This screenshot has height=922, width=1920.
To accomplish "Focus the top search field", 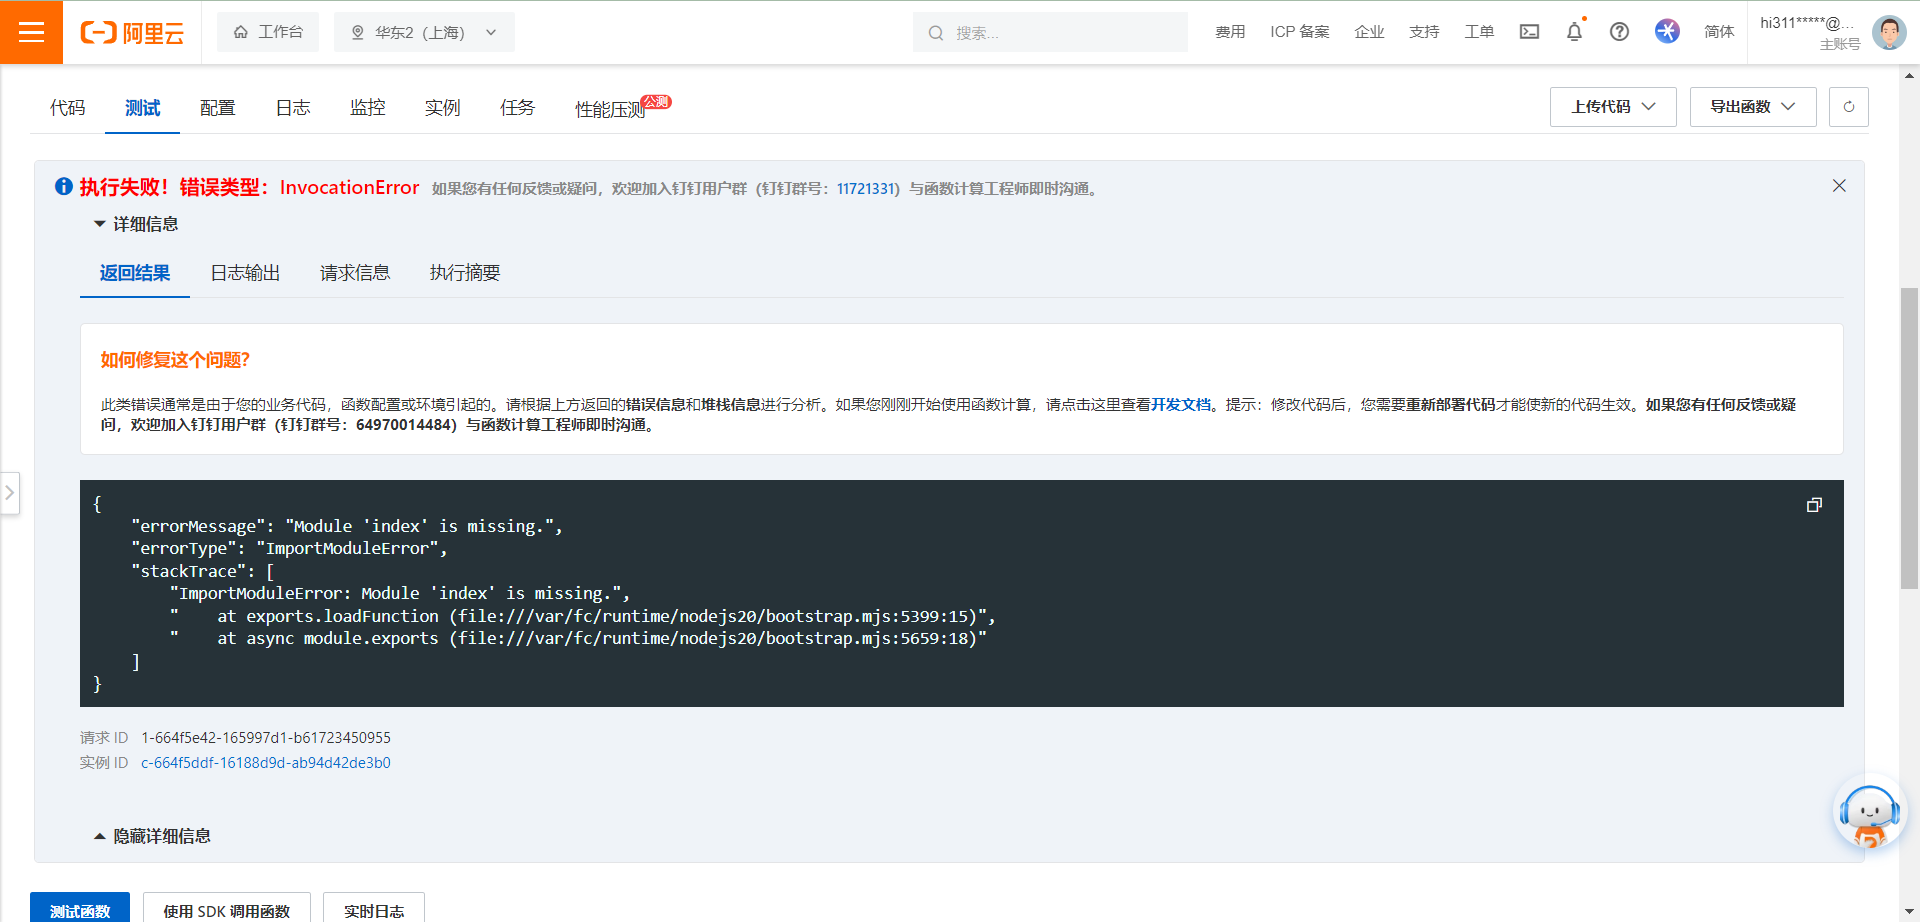I will pos(1050,33).
